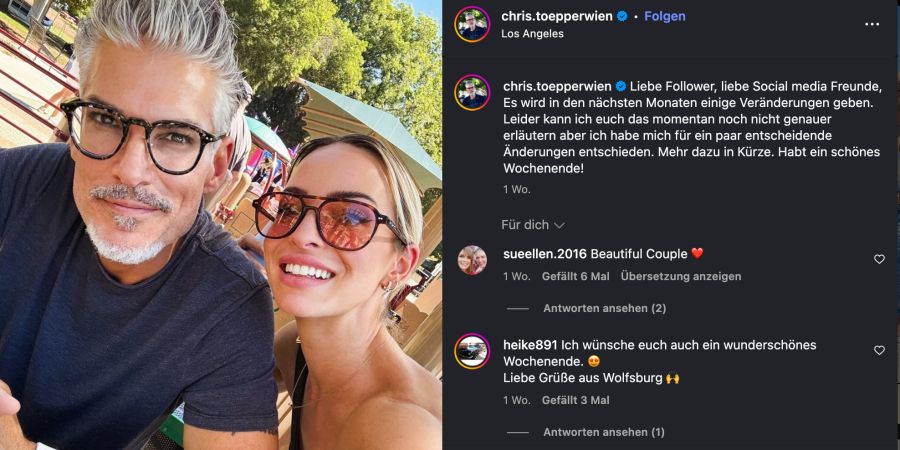This screenshot has height=450, width=900.
Task: View likes 'Gefällt 6 Mal'
Action: point(576,276)
